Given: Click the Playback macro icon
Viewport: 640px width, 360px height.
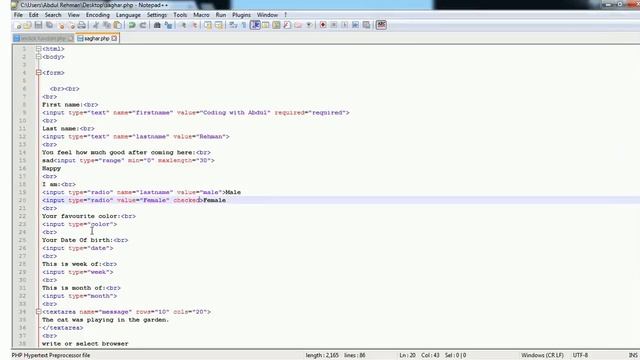Looking at the screenshot, I should (x=344, y=25).
